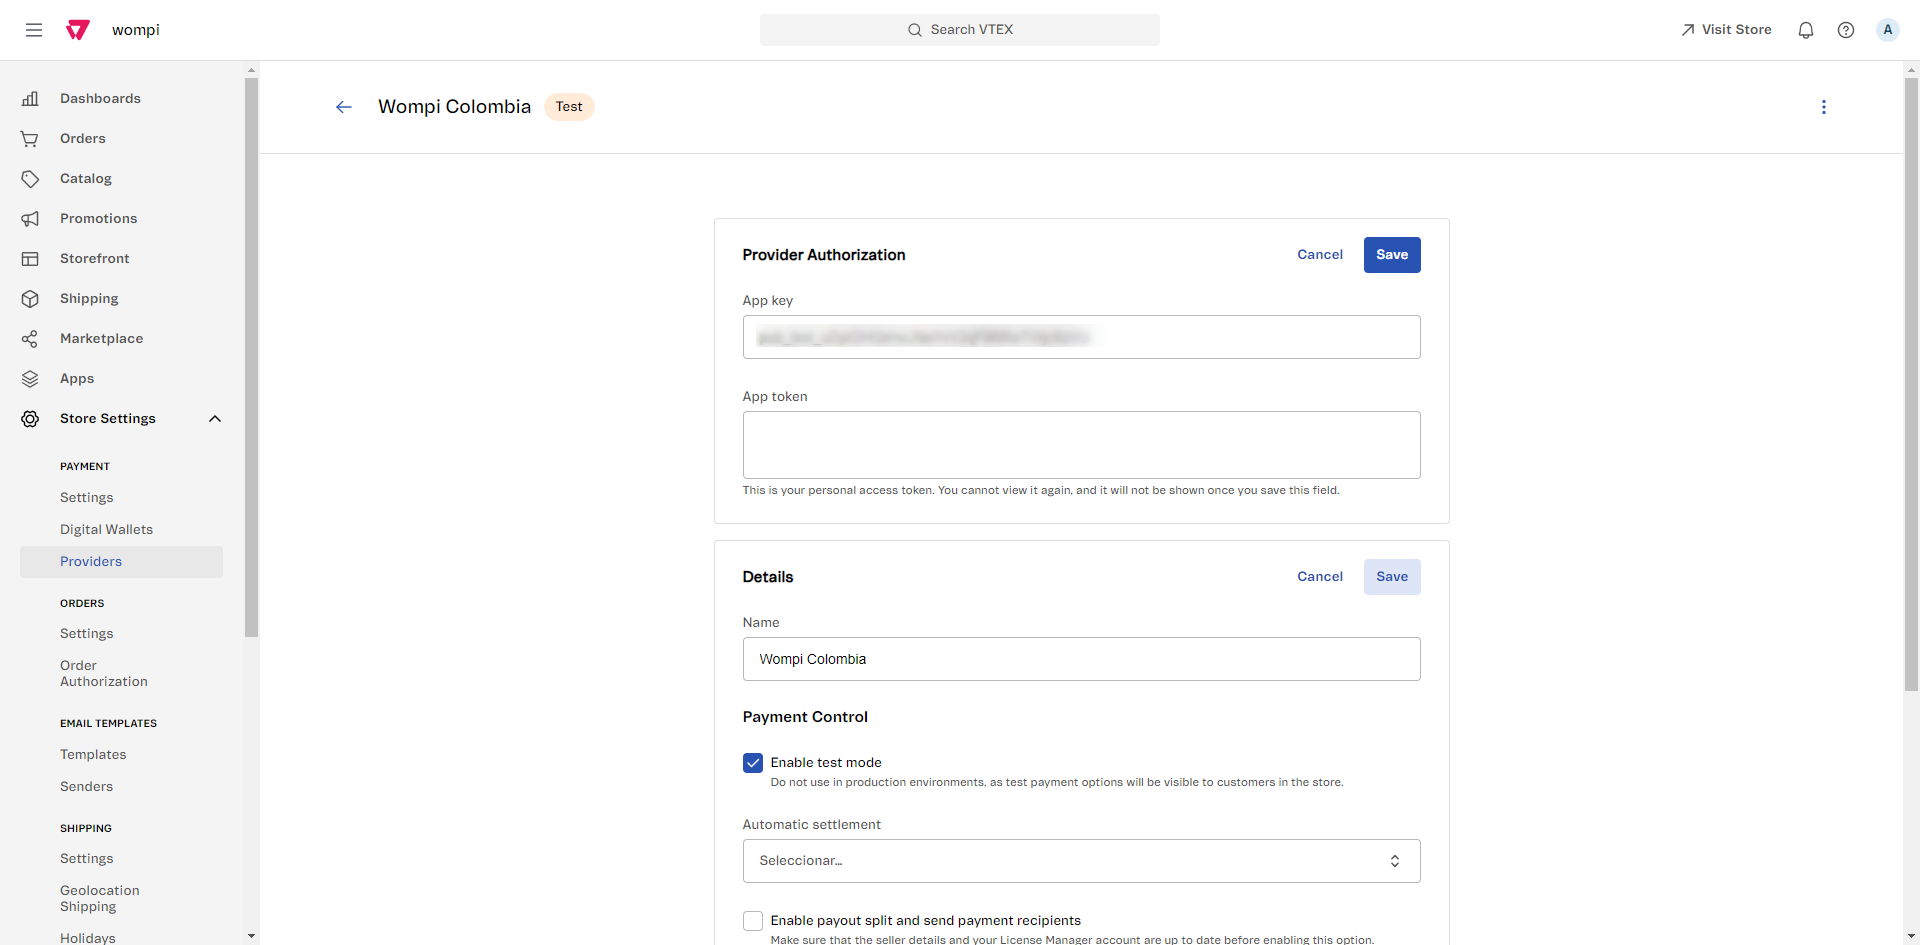This screenshot has height=945, width=1920.
Task: Open the help question mark icon
Action: pyautogui.click(x=1845, y=30)
